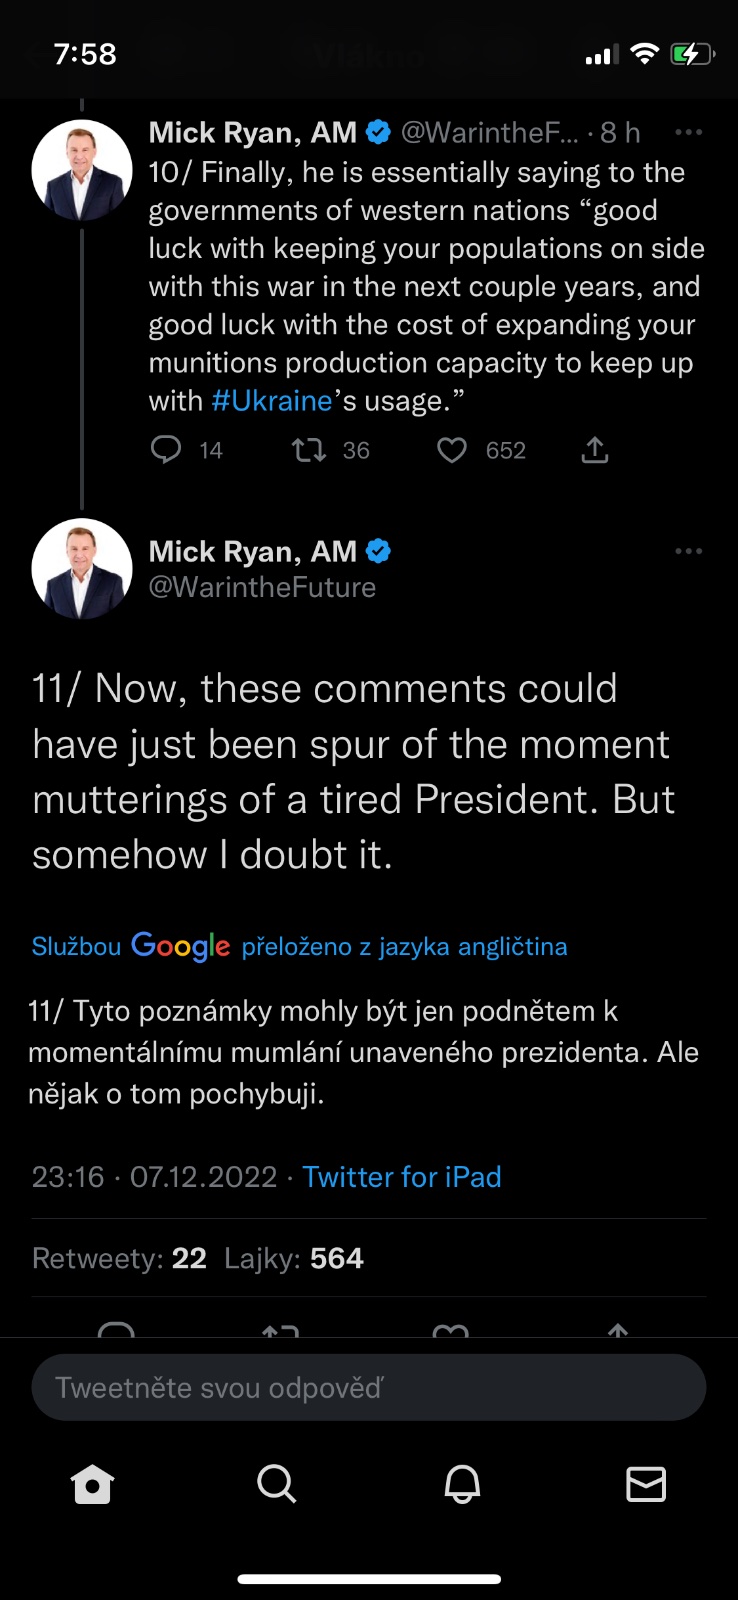Image resolution: width=738 pixels, height=1600 pixels.
Task: Like the 10/ thread tweet
Action: 452,450
